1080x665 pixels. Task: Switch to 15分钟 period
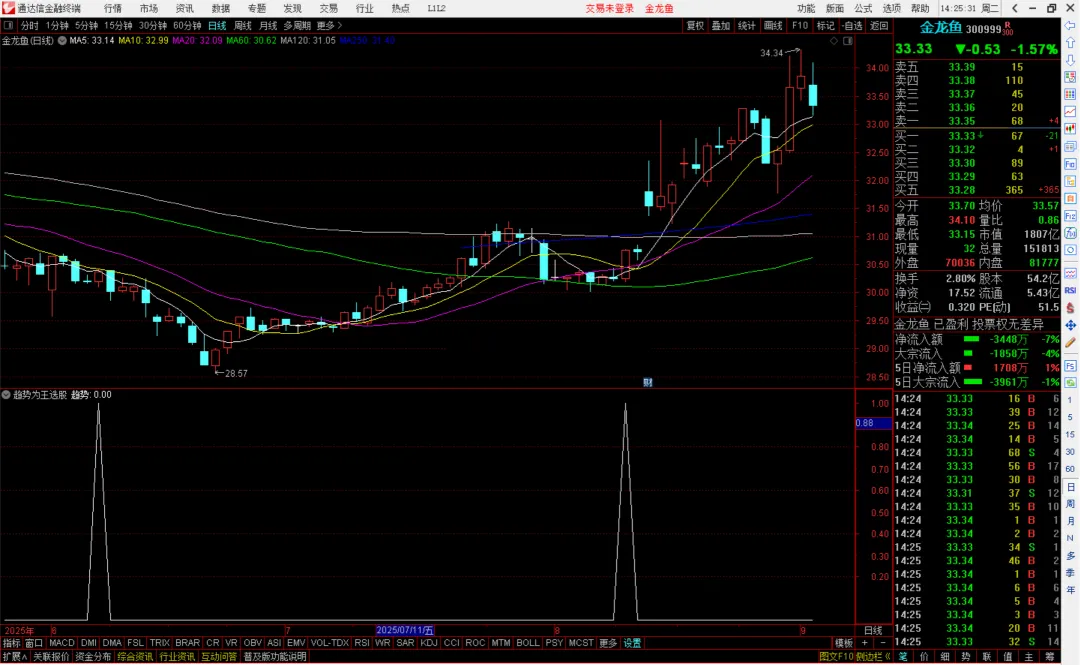pyautogui.click(x=118, y=25)
